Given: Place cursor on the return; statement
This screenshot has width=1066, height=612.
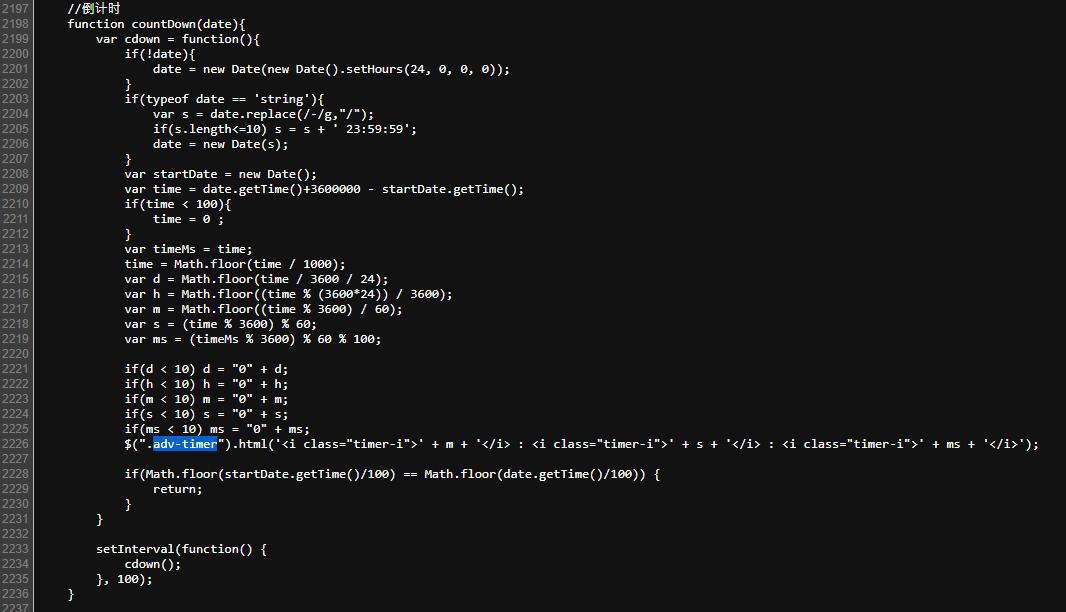Looking at the screenshot, I should click(x=177, y=489).
